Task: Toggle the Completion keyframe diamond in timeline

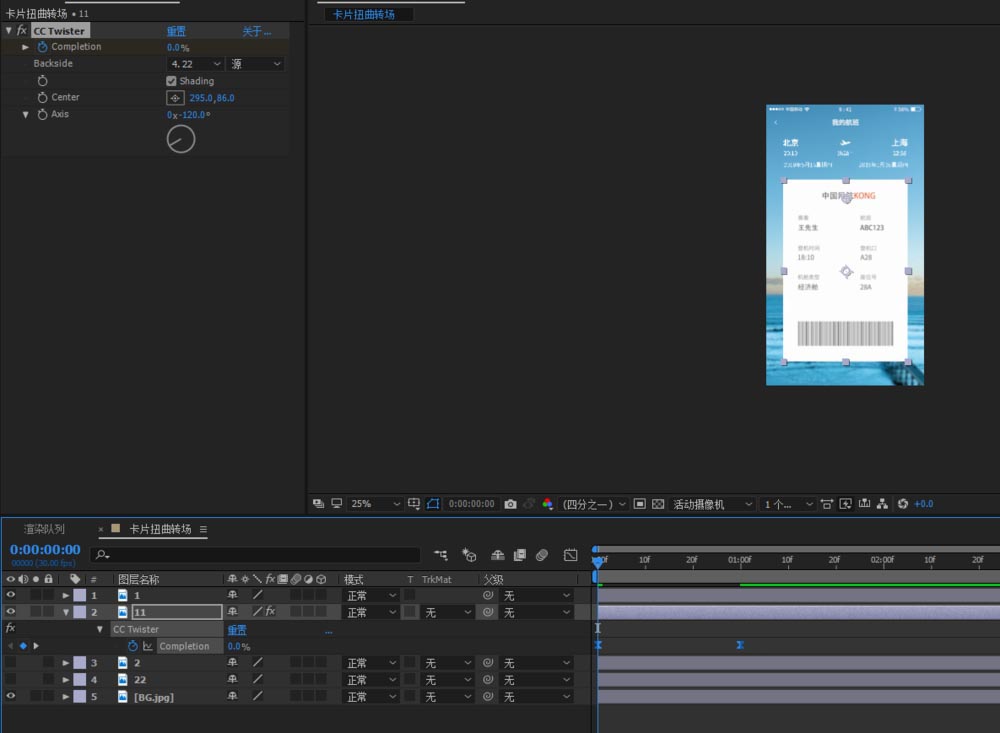Action: pos(23,646)
